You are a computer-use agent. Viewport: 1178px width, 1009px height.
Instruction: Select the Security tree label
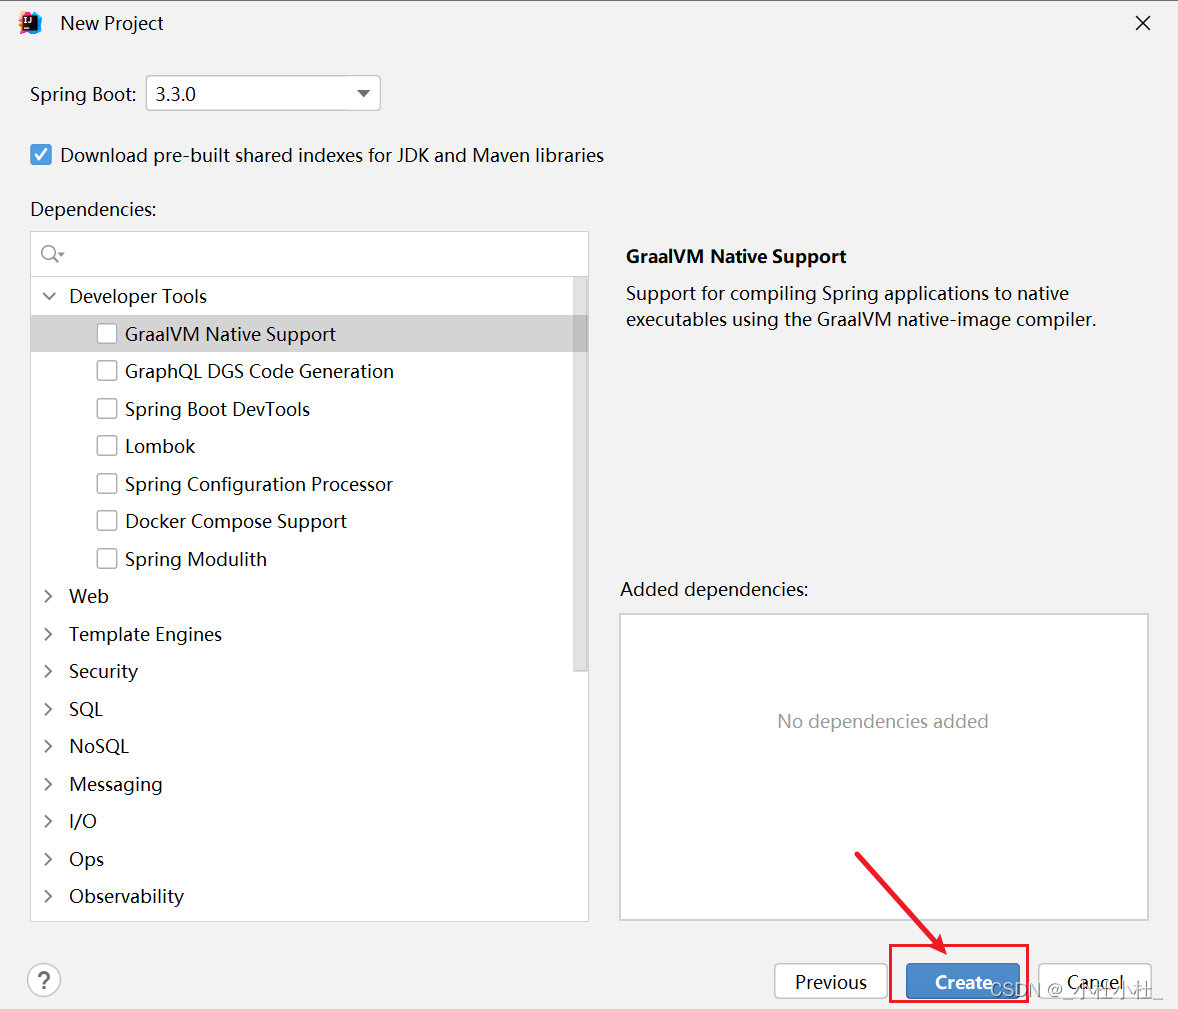pos(104,671)
